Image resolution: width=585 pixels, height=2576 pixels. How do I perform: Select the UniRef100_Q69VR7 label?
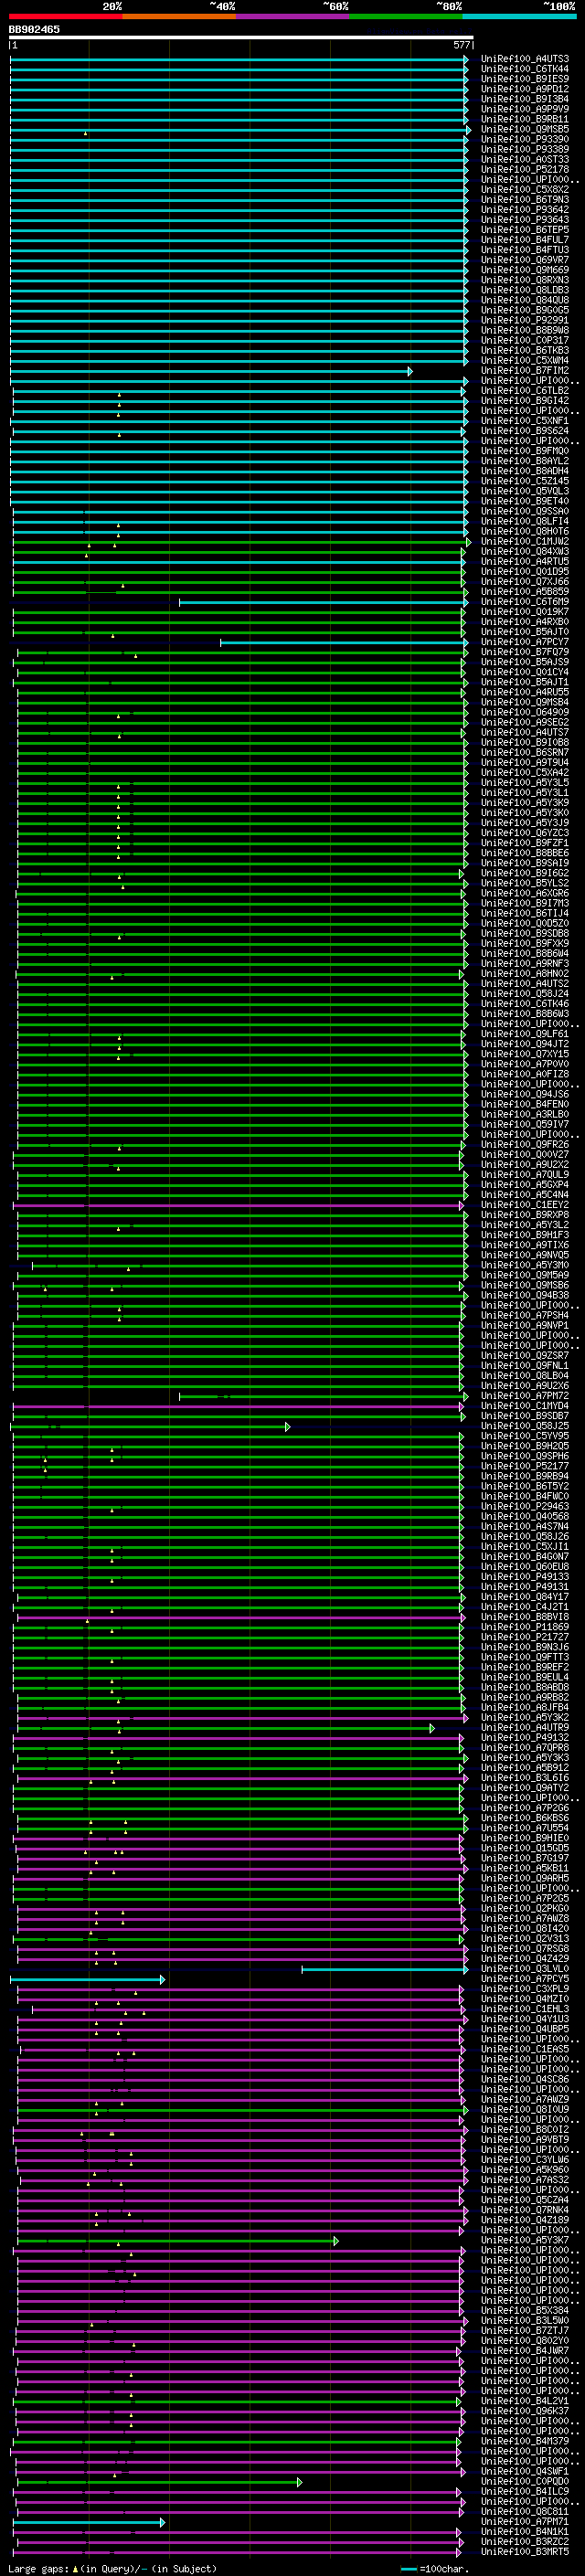pos(524,260)
